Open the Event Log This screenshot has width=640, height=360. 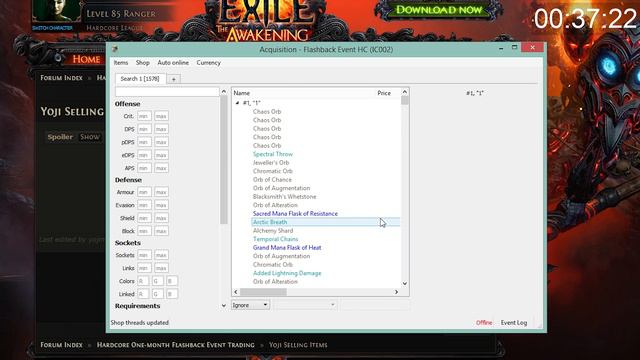(x=514, y=322)
